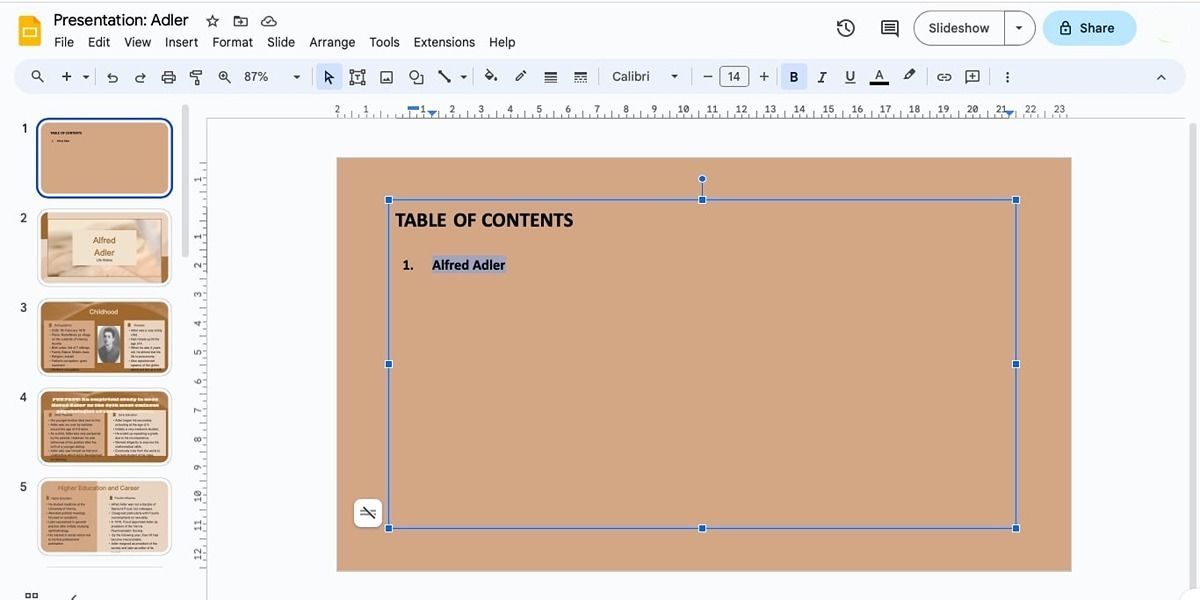This screenshot has height=600, width=1200.
Task: Click the Share button
Action: click(1089, 28)
